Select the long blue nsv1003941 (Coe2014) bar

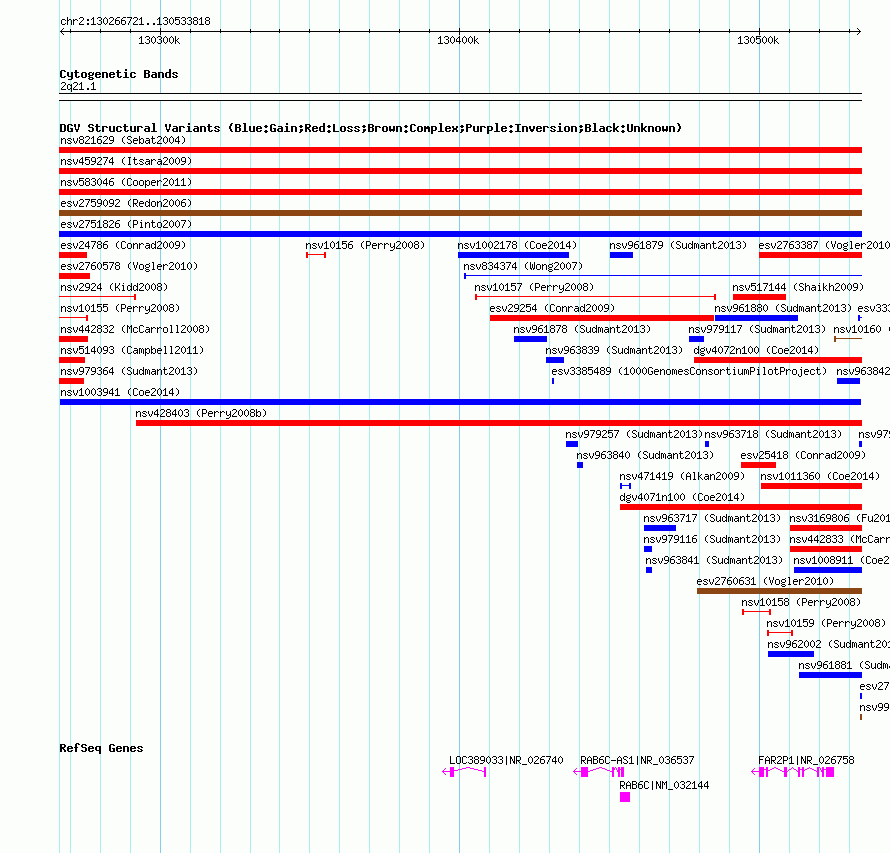[x=460, y=402]
